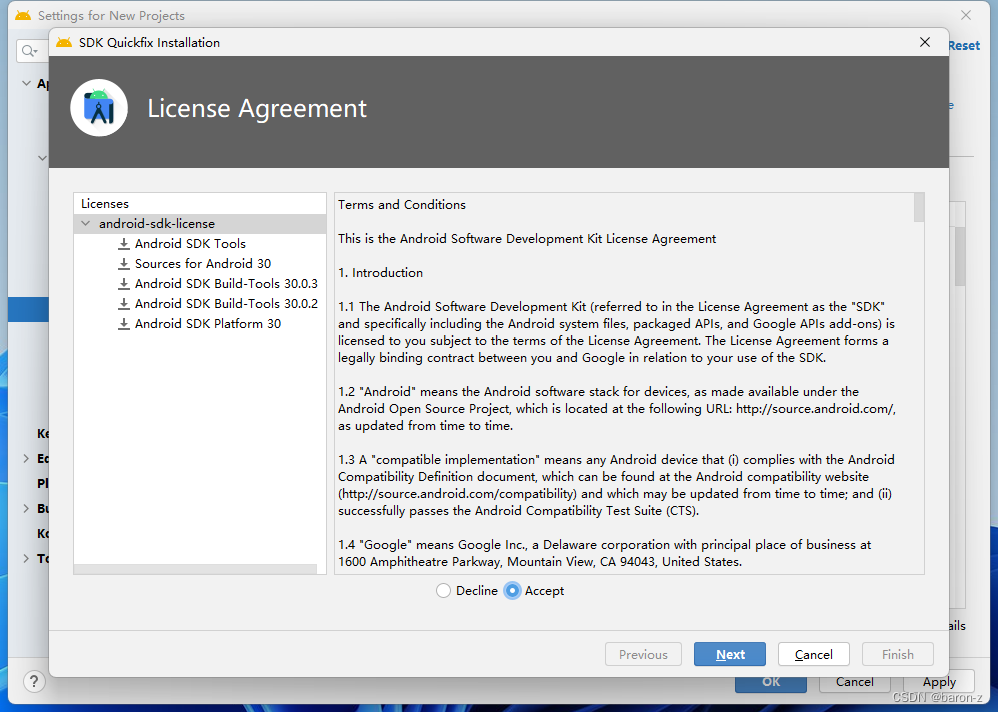Collapse the nested Settings tree chevron below
The image size is (998, 712).
point(42,158)
